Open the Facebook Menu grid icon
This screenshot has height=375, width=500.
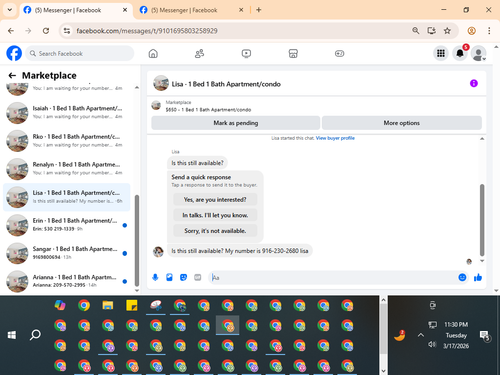tap(441, 53)
